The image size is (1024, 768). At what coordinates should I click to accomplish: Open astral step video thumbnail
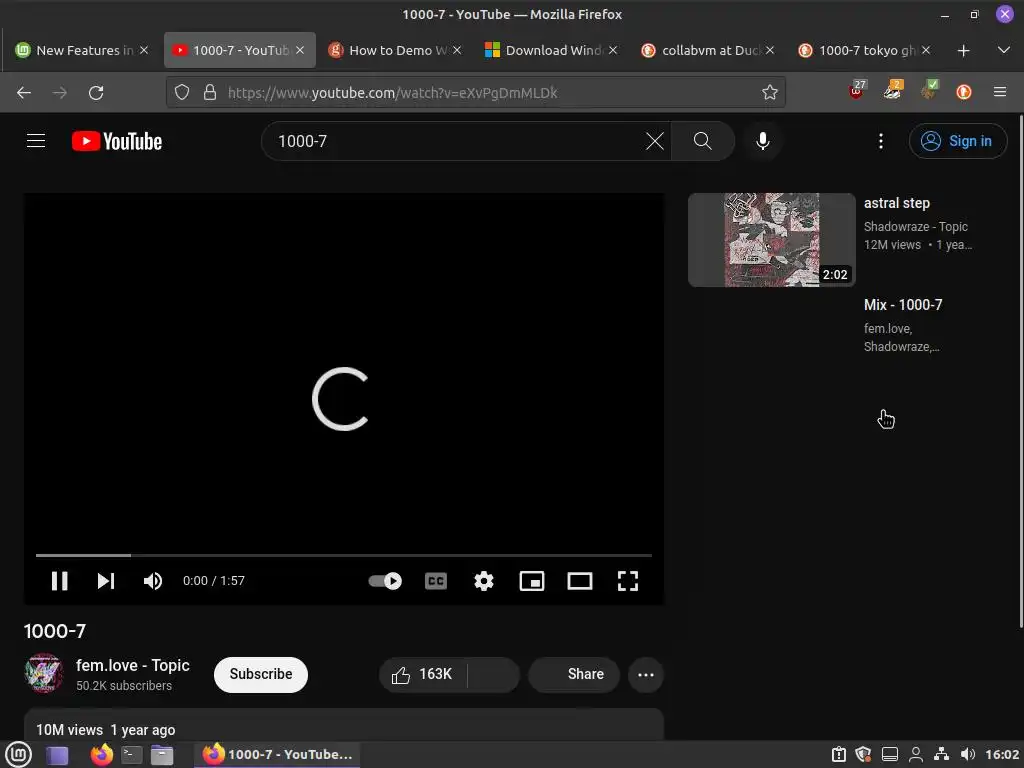[x=771, y=240]
